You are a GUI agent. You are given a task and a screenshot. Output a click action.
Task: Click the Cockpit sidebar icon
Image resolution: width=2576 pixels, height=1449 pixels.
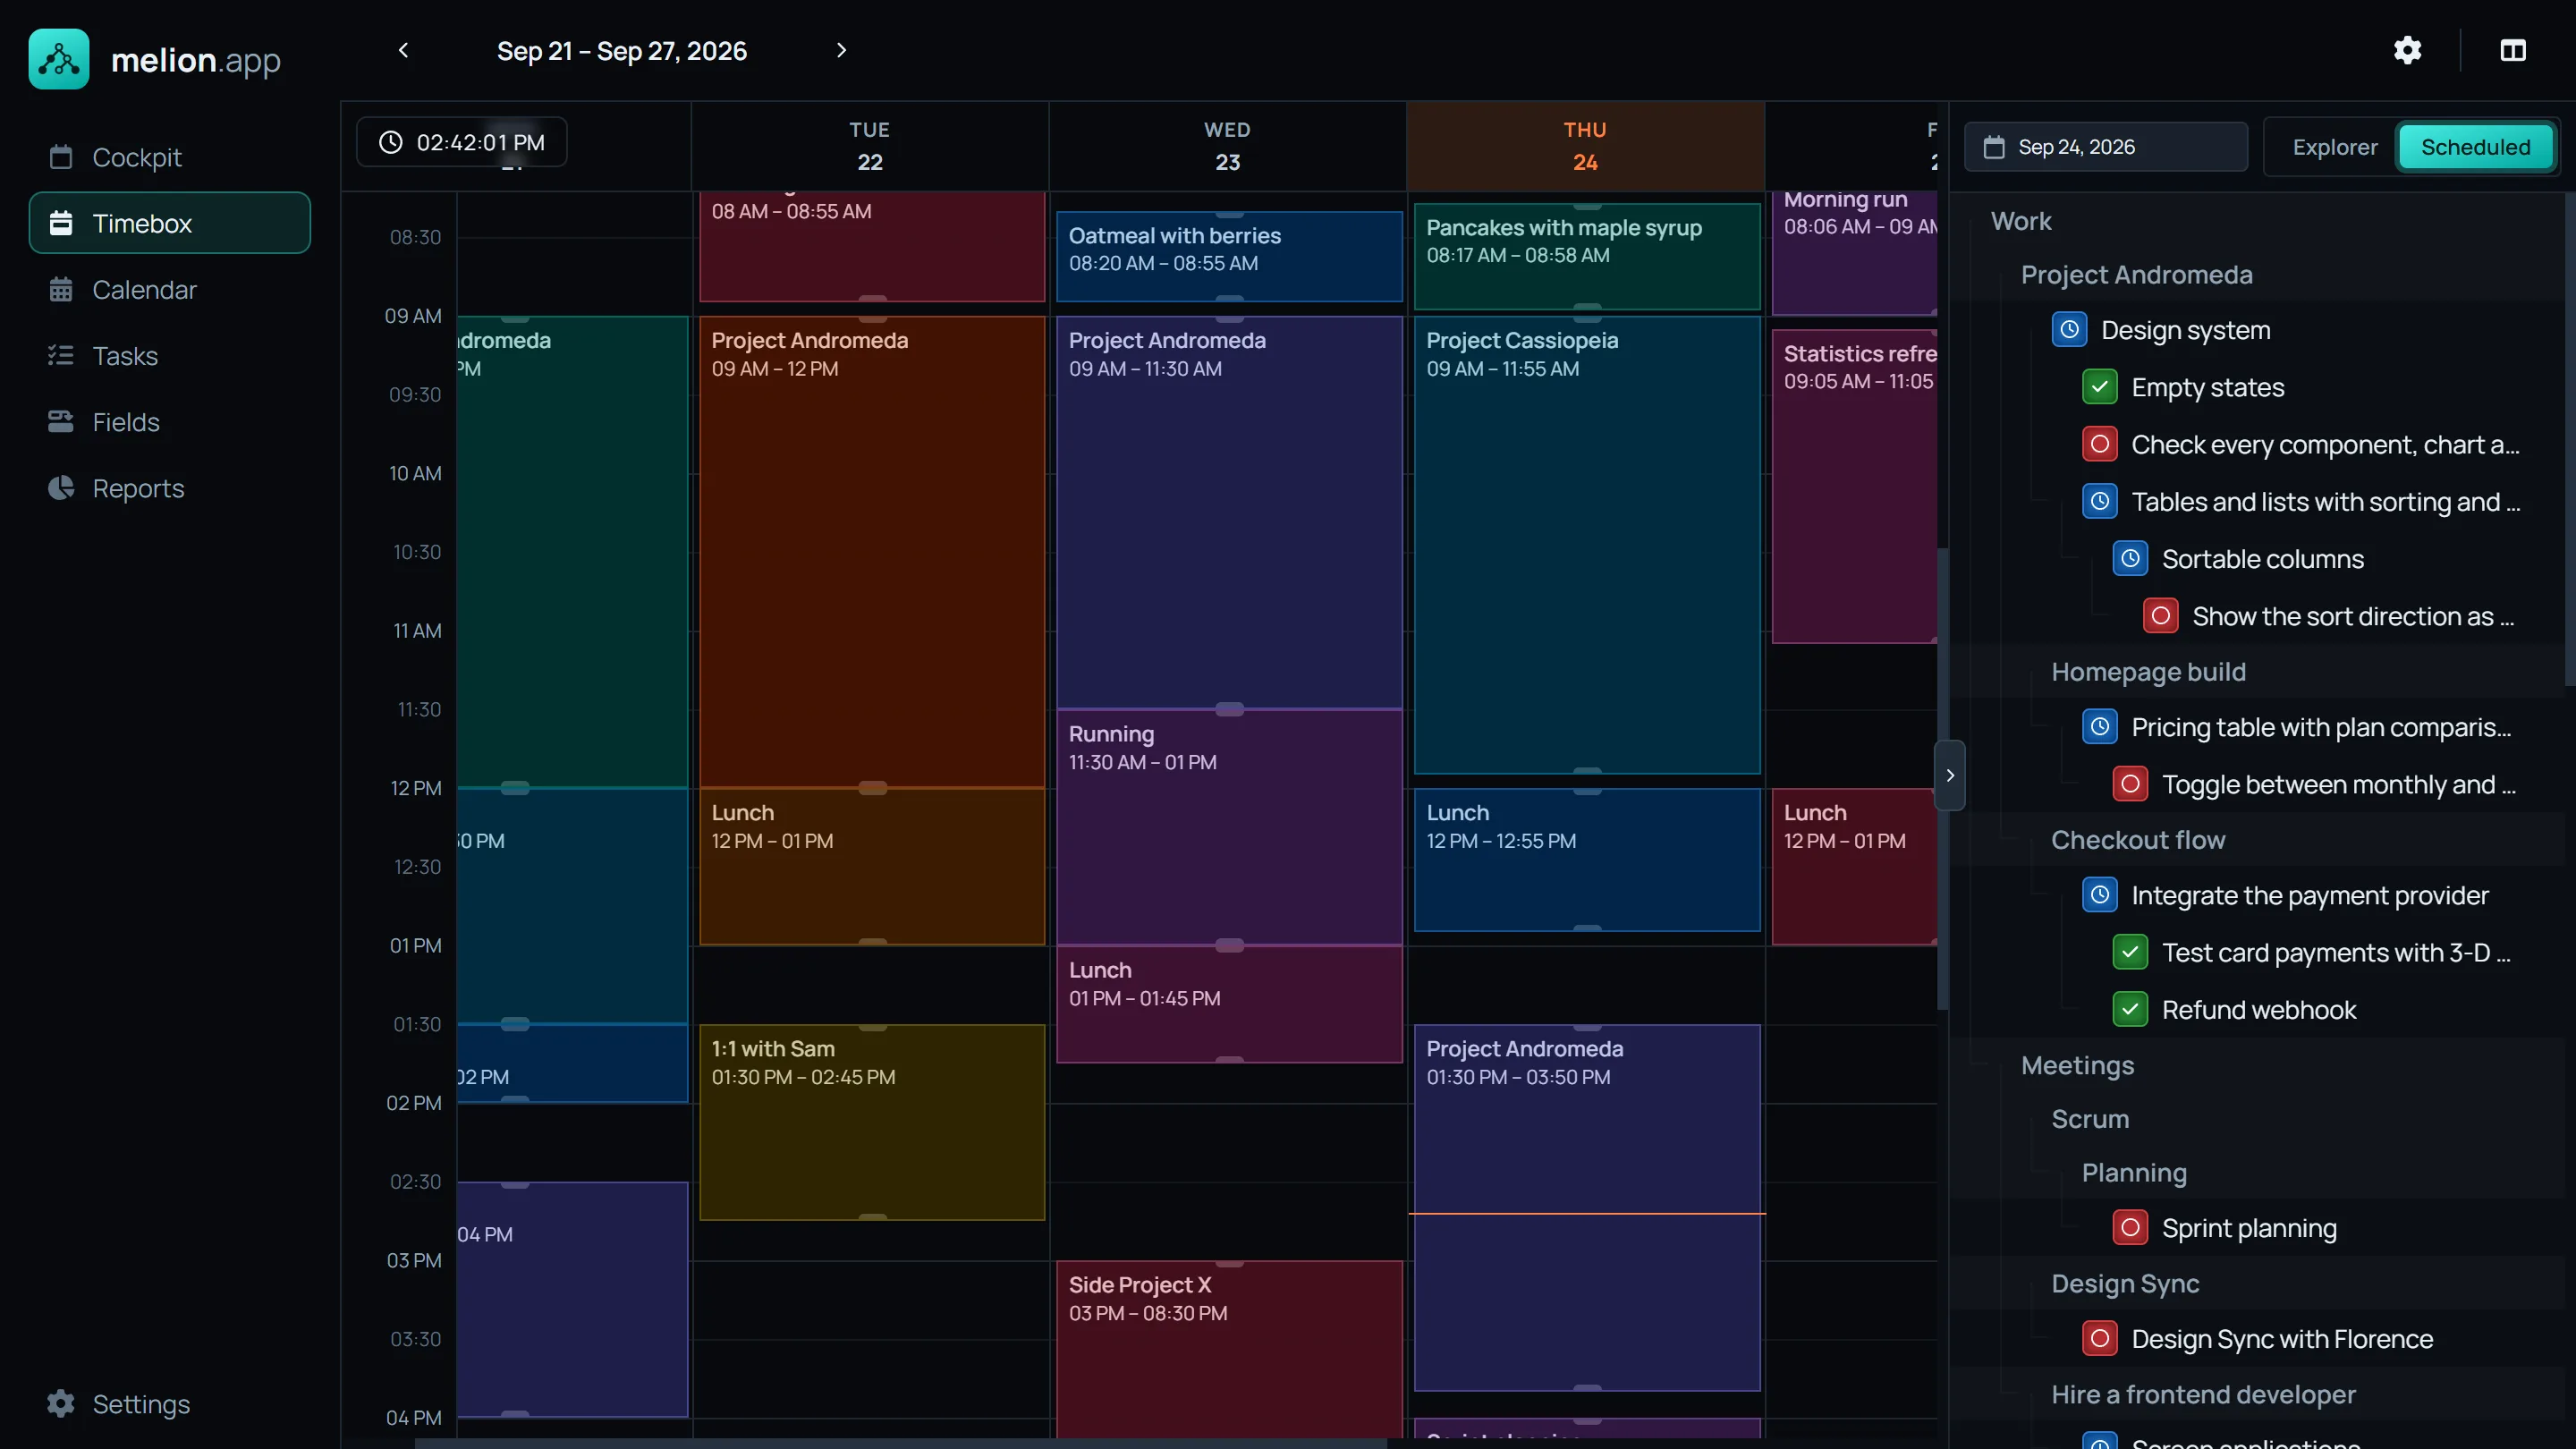click(61, 157)
